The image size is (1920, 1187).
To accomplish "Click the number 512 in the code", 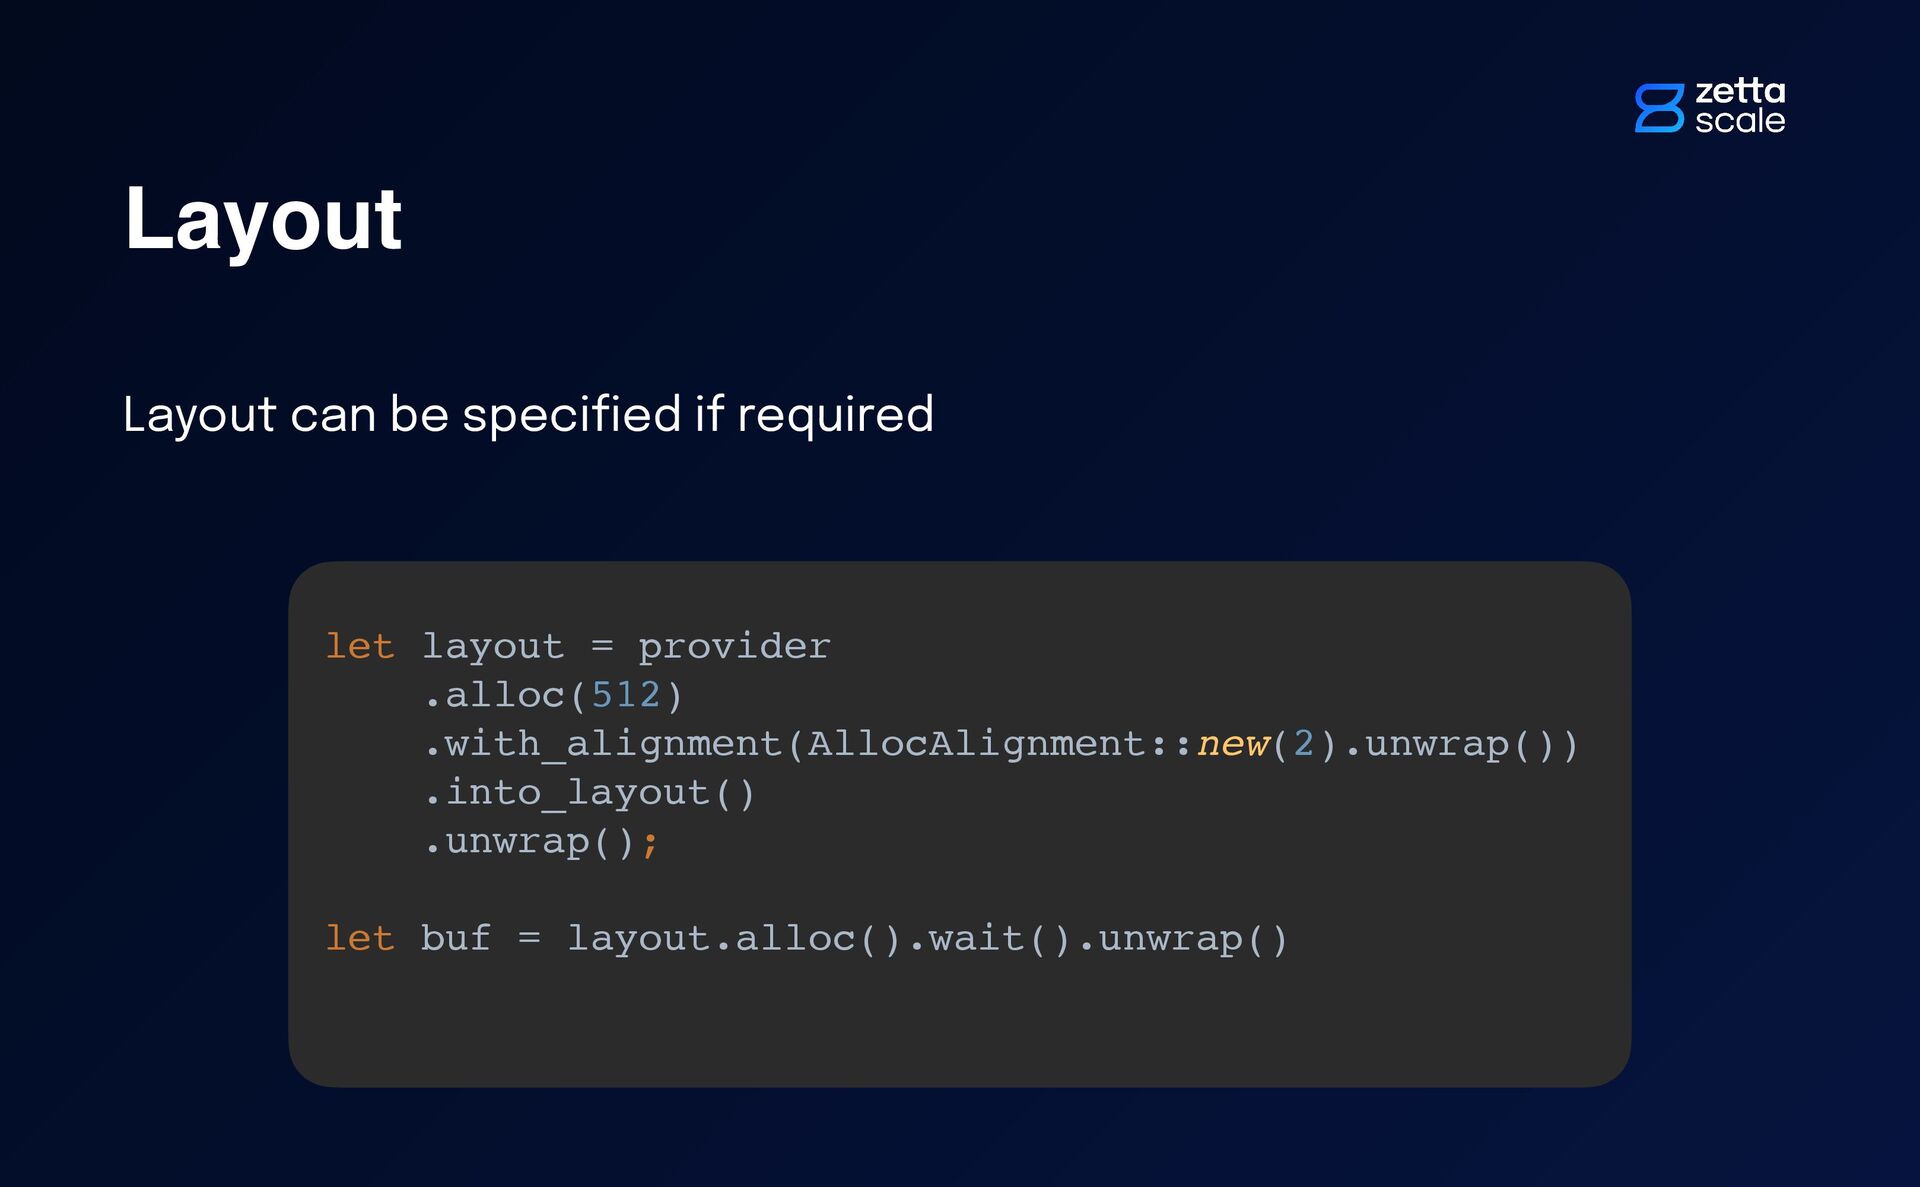I will [625, 695].
